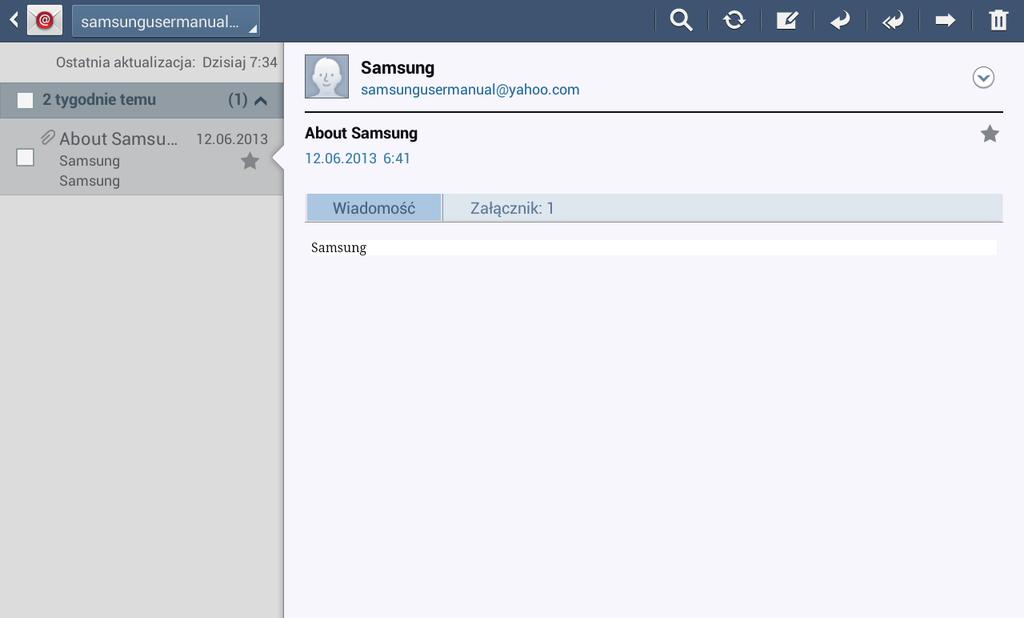This screenshot has height=618, width=1024.
Task: Check the '2 tygodnie temu' group checkbox
Action: click(x=25, y=100)
